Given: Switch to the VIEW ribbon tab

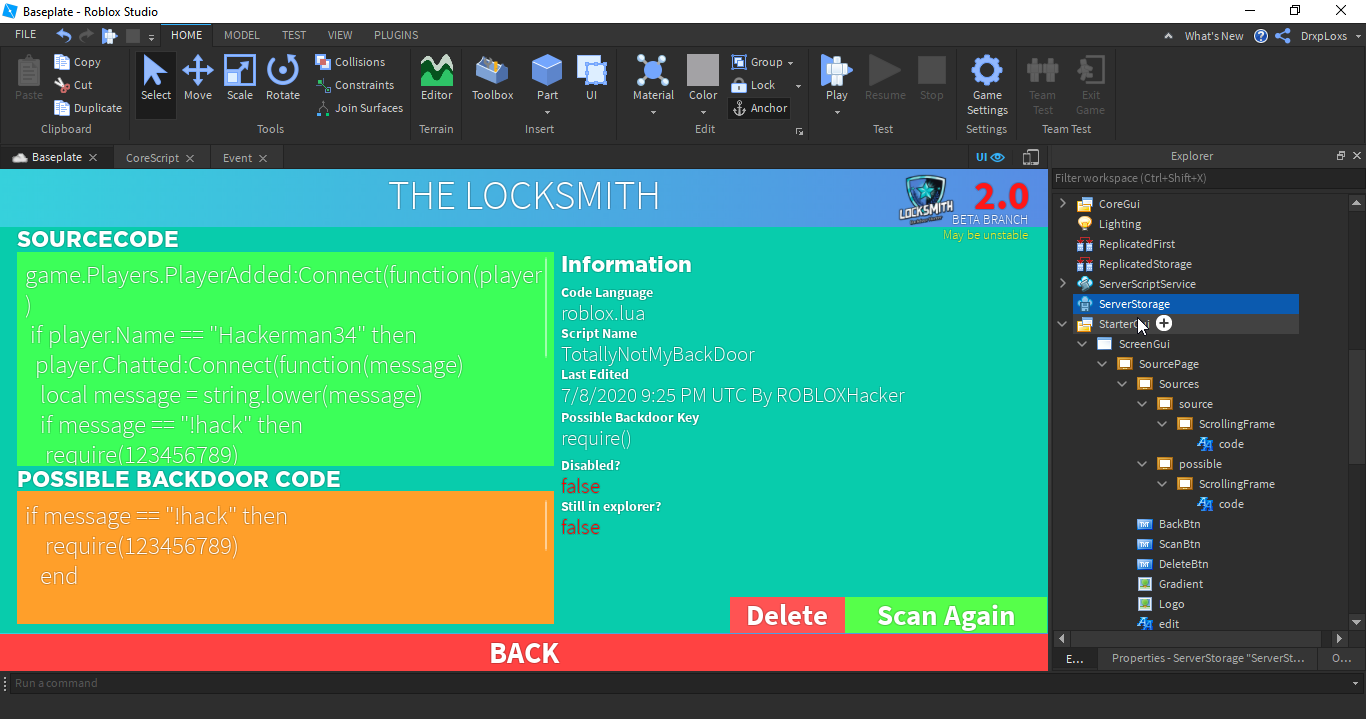Looking at the screenshot, I should click(340, 35).
